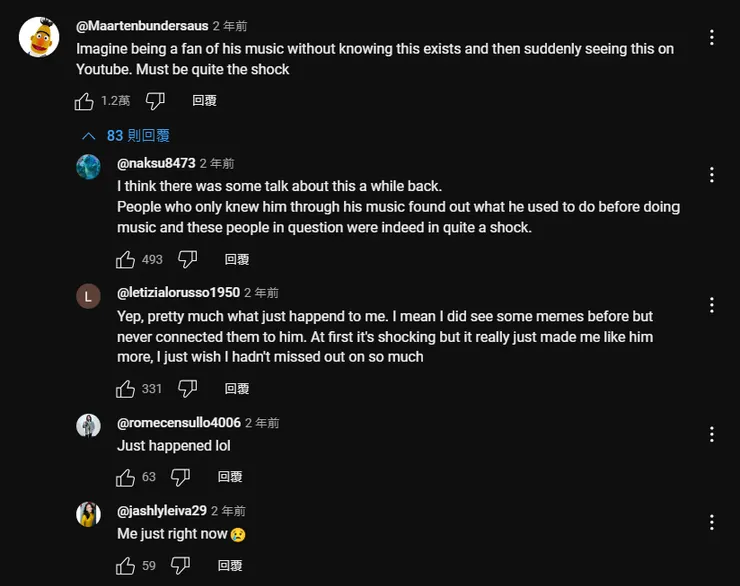This screenshot has height=586, width=740.
Task: Like jashlyleiva29's reply
Action: (126, 566)
